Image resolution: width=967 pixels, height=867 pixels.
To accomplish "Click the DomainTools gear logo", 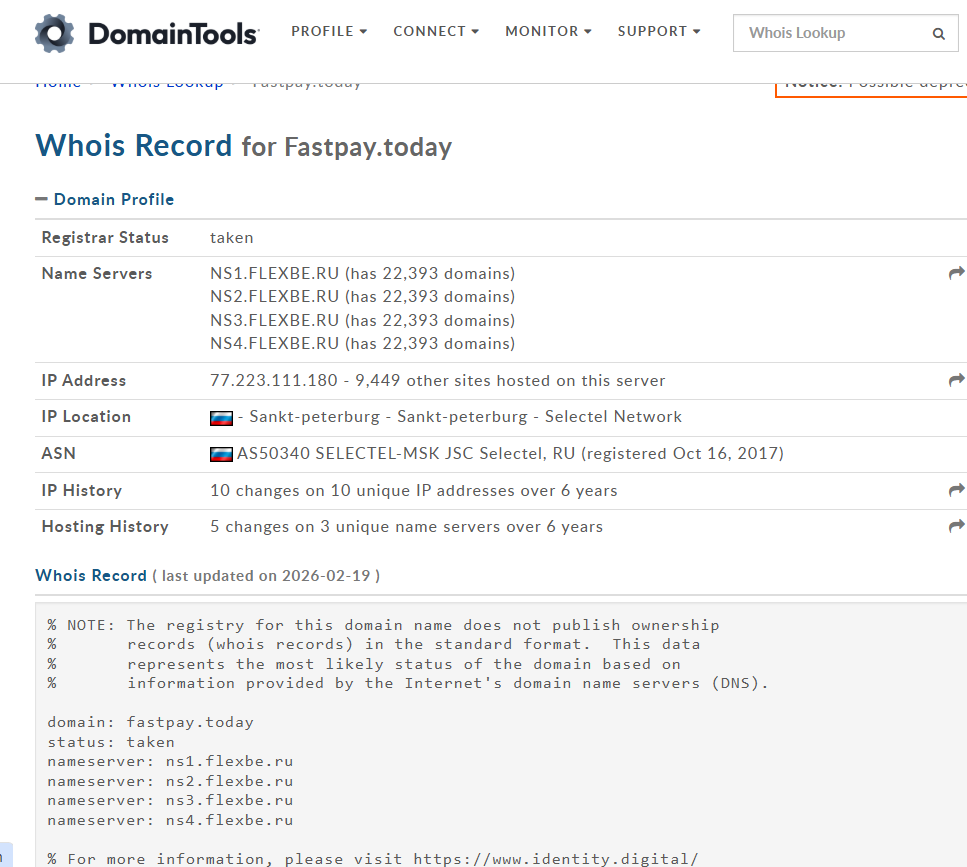I will pyautogui.click(x=54, y=33).
